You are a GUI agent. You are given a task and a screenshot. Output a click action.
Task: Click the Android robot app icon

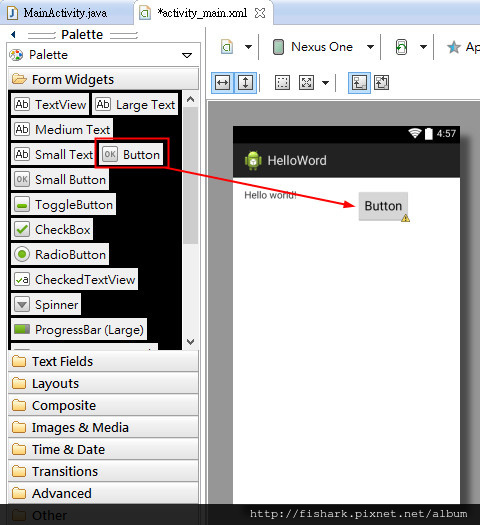[x=253, y=161]
